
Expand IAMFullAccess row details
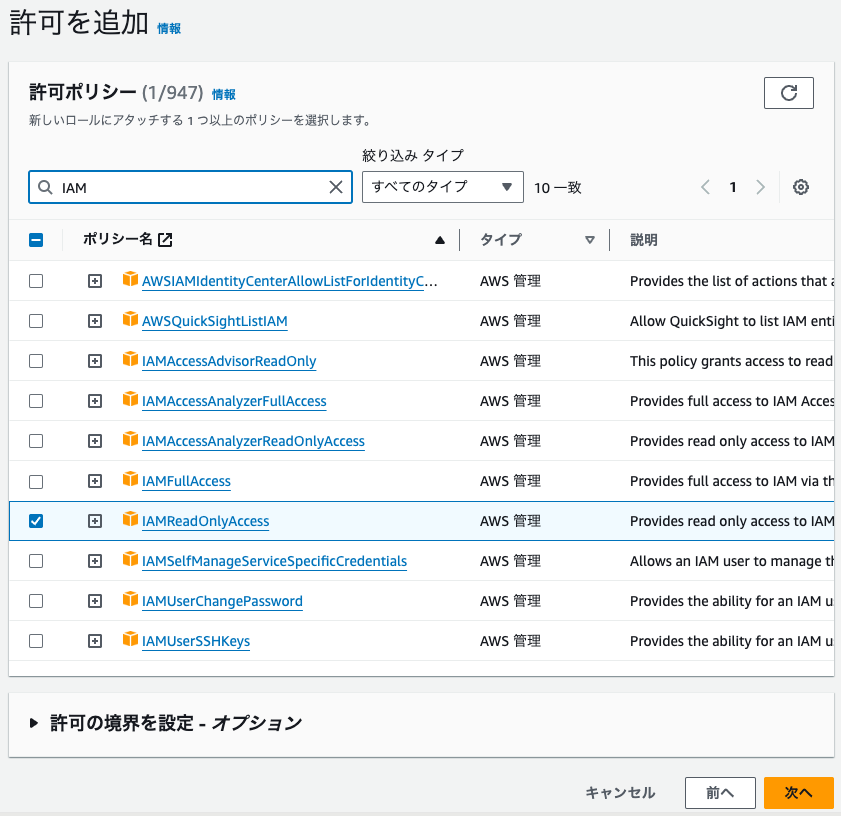95,481
